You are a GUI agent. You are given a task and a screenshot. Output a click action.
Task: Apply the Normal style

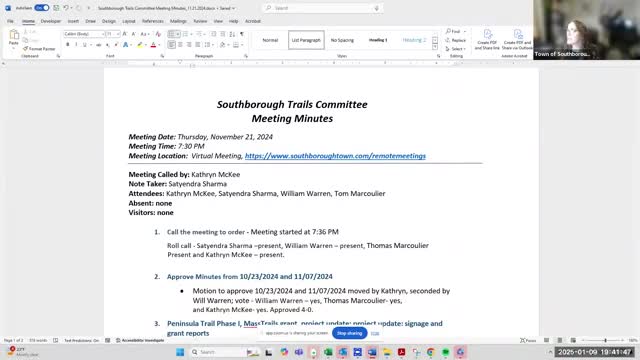point(270,40)
